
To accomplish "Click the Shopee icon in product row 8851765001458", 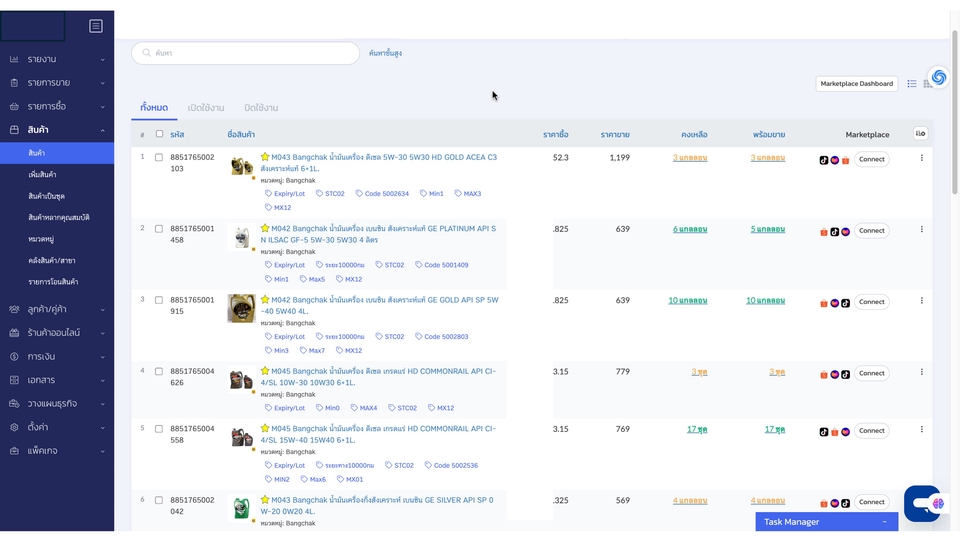I will 823,232.
